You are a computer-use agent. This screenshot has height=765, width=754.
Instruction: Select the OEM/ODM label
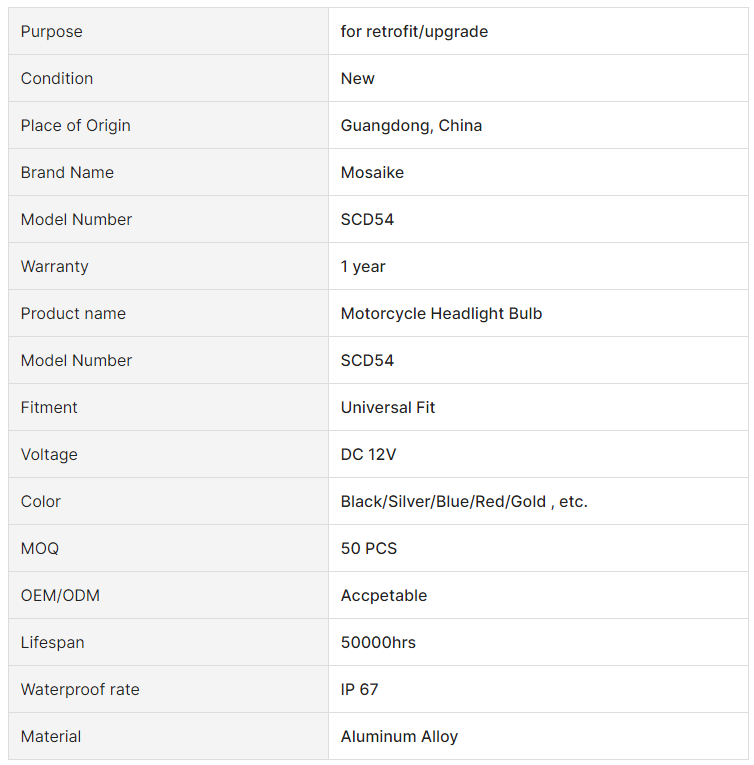point(60,595)
